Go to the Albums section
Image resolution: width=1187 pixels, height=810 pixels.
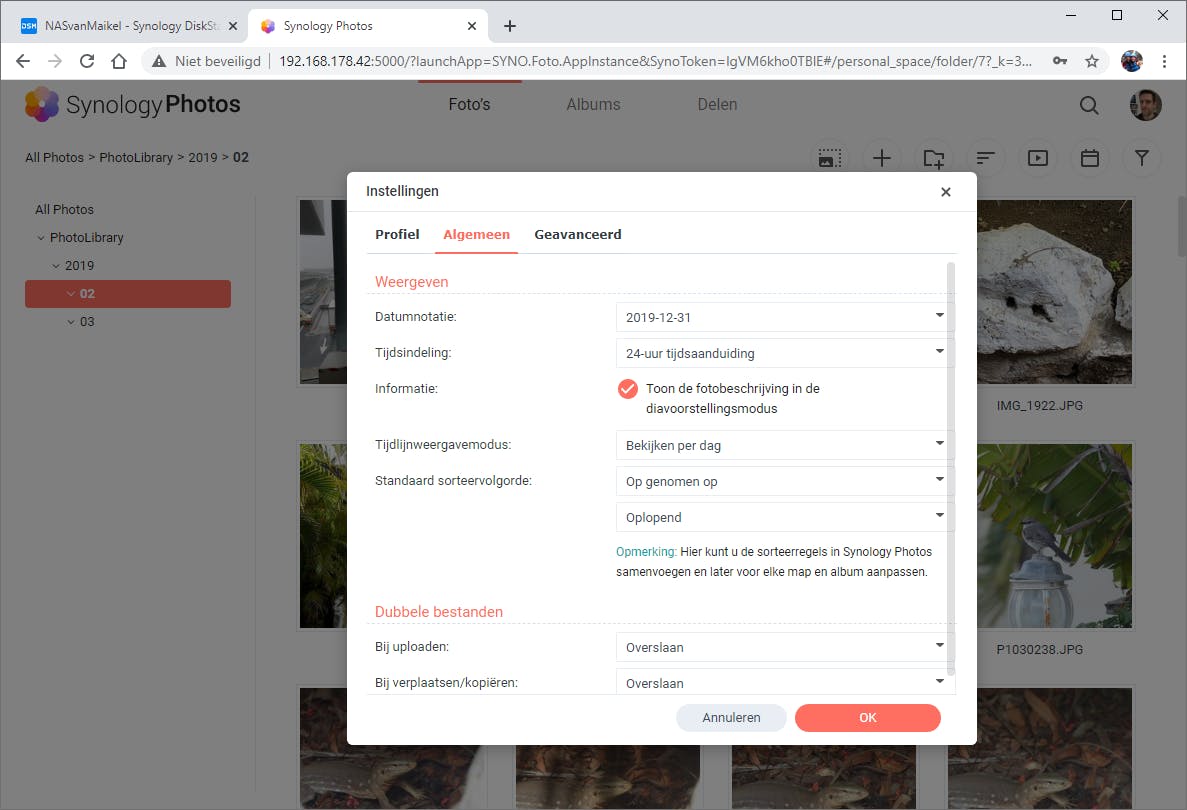click(x=594, y=104)
